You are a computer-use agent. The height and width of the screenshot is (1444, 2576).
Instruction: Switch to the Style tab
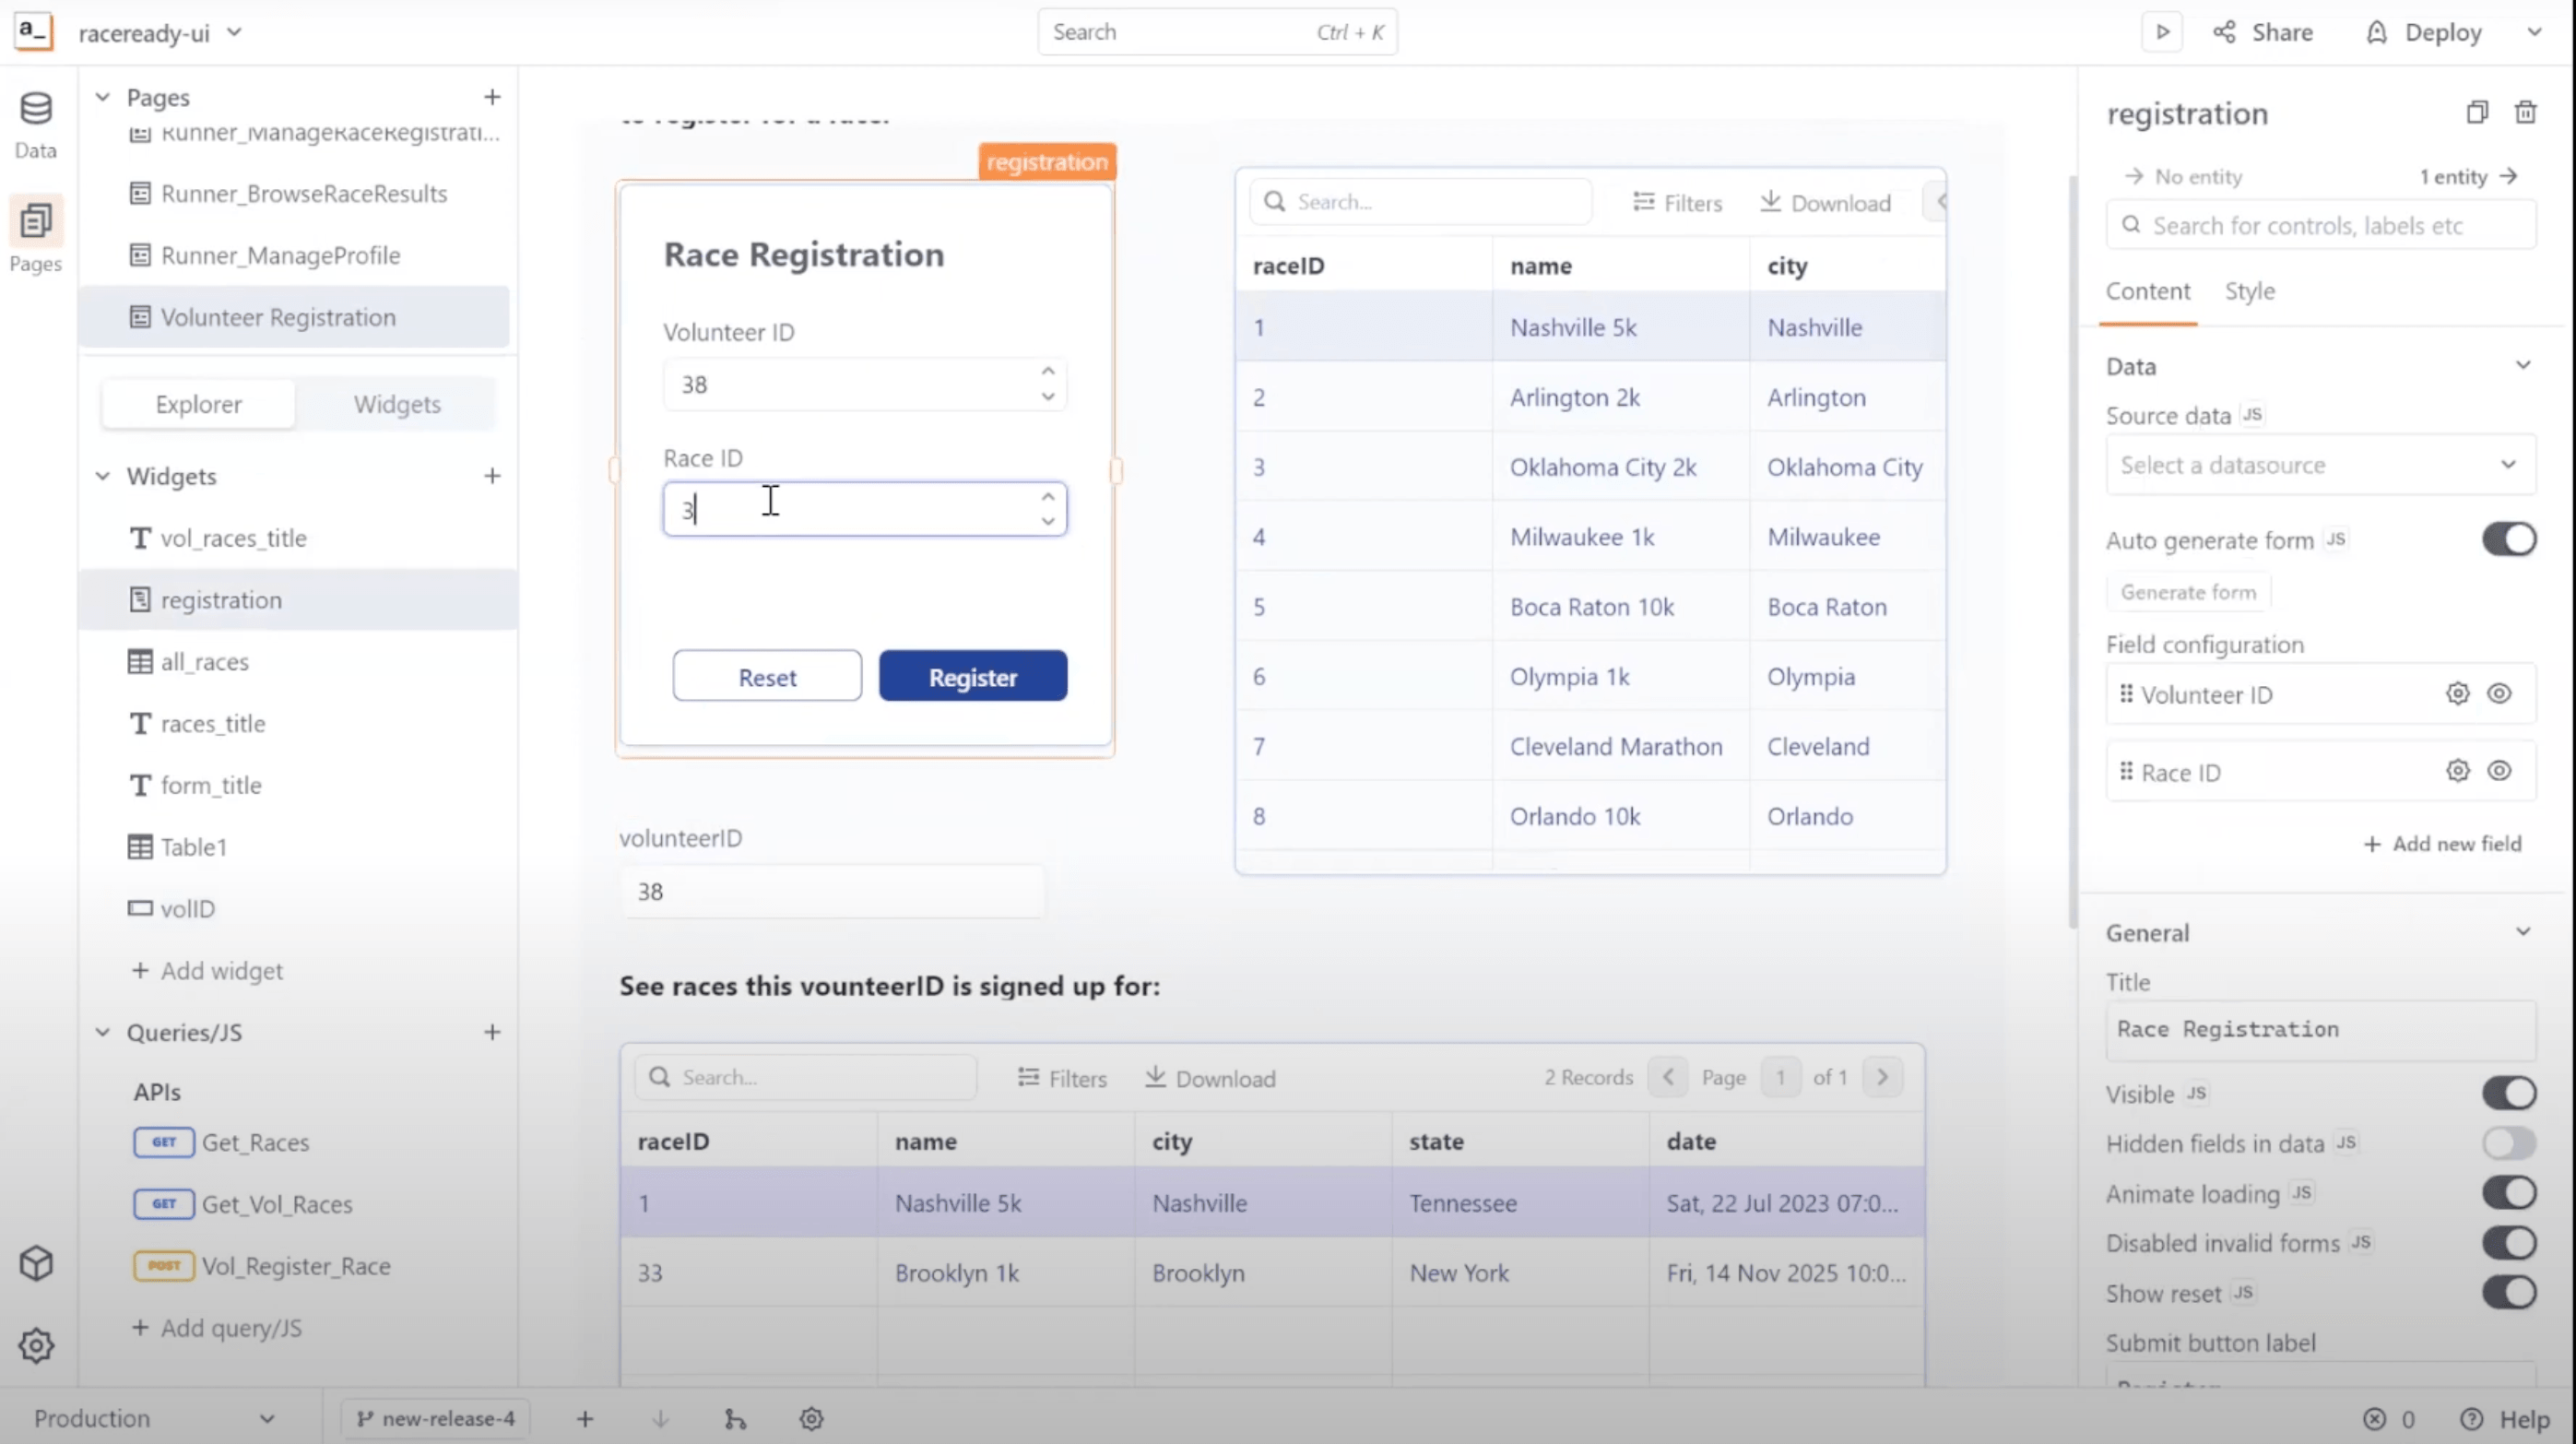[x=2249, y=291]
